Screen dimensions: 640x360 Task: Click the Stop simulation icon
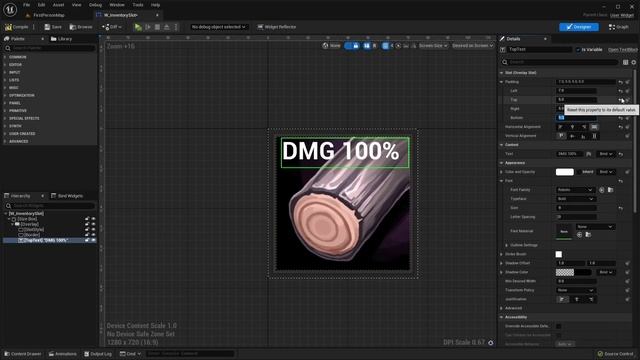tap(157, 27)
